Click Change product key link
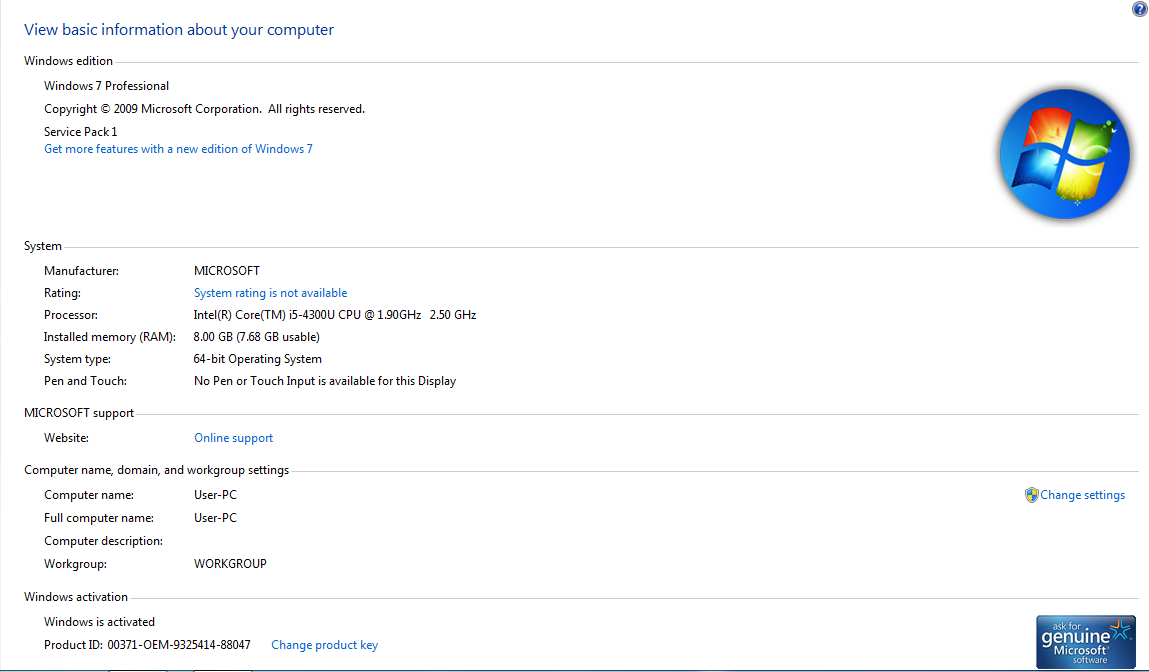The height and width of the screenshot is (672, 1149). coord(325,645)
